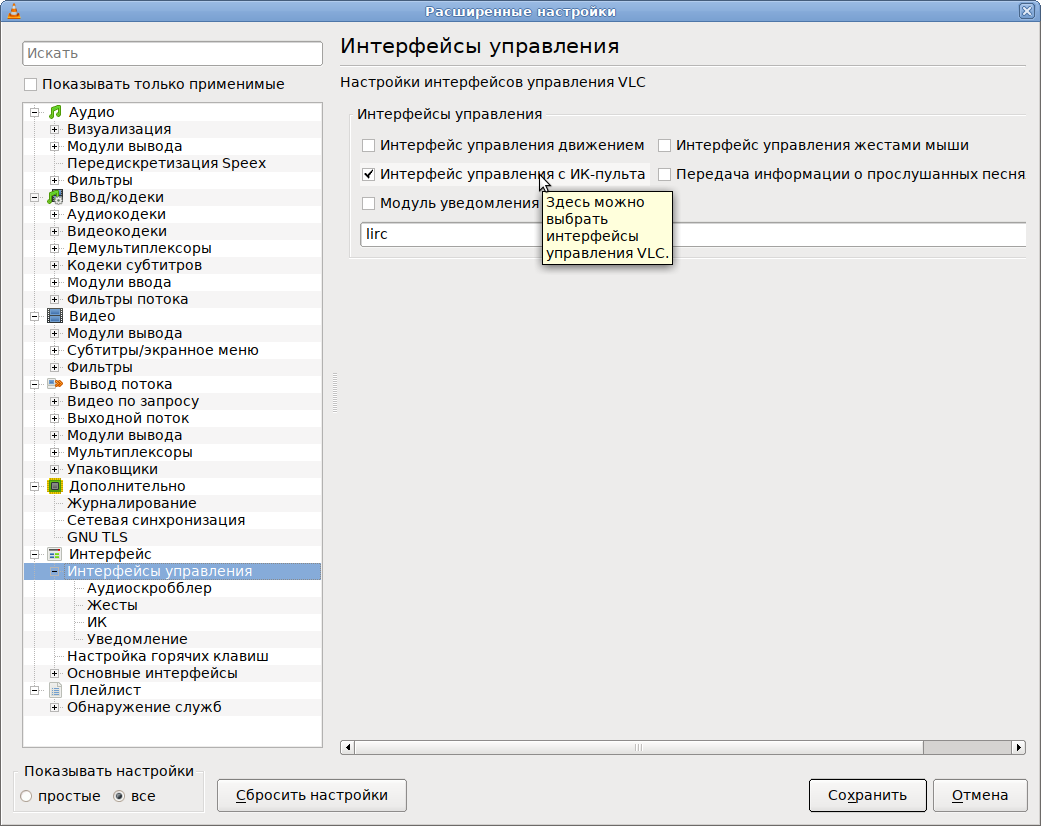Click the horizontal scrollbar left arrow
This screenshot has height=826, width=1041.
[x=347, y=748]
